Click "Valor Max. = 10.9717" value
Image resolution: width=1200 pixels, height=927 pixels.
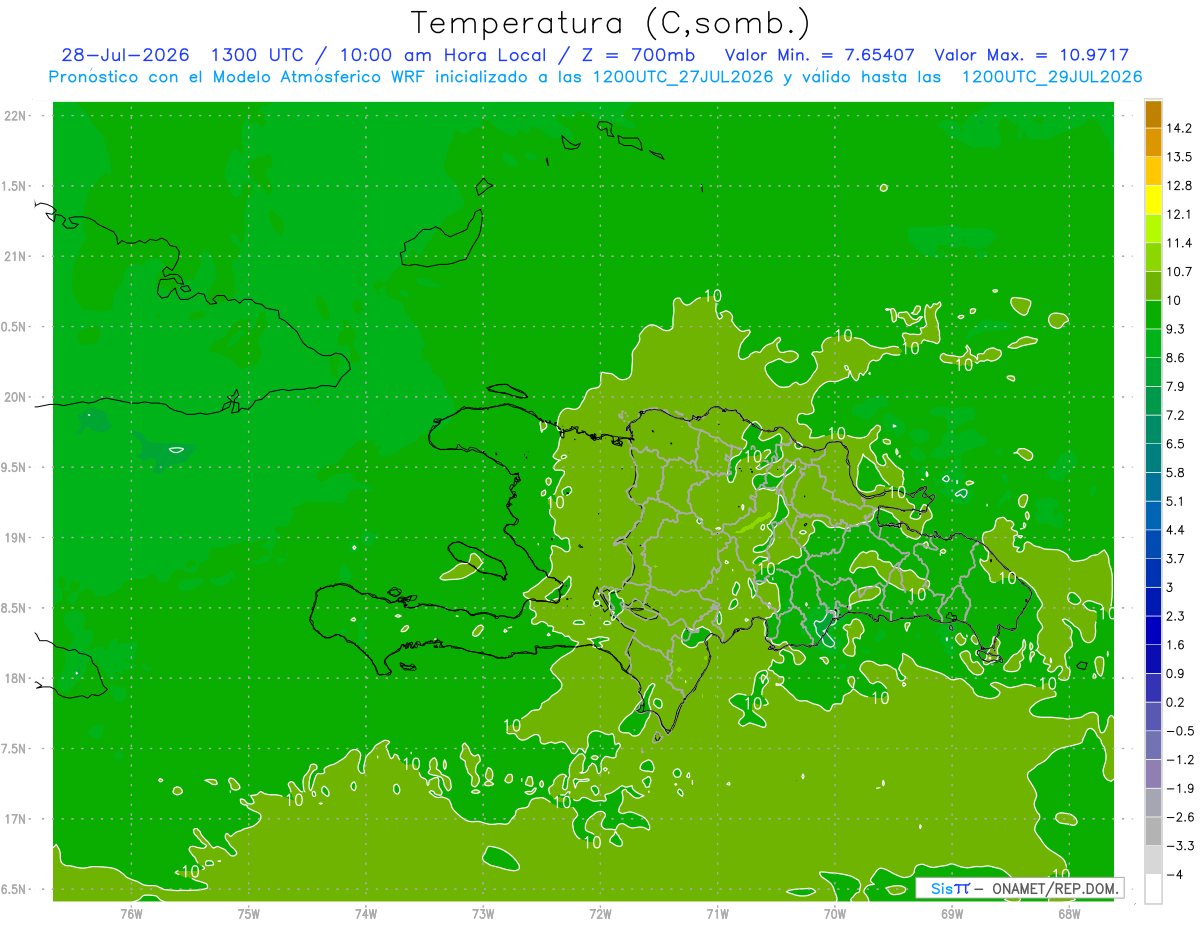pyautogui.click(x=1031, y=55)
